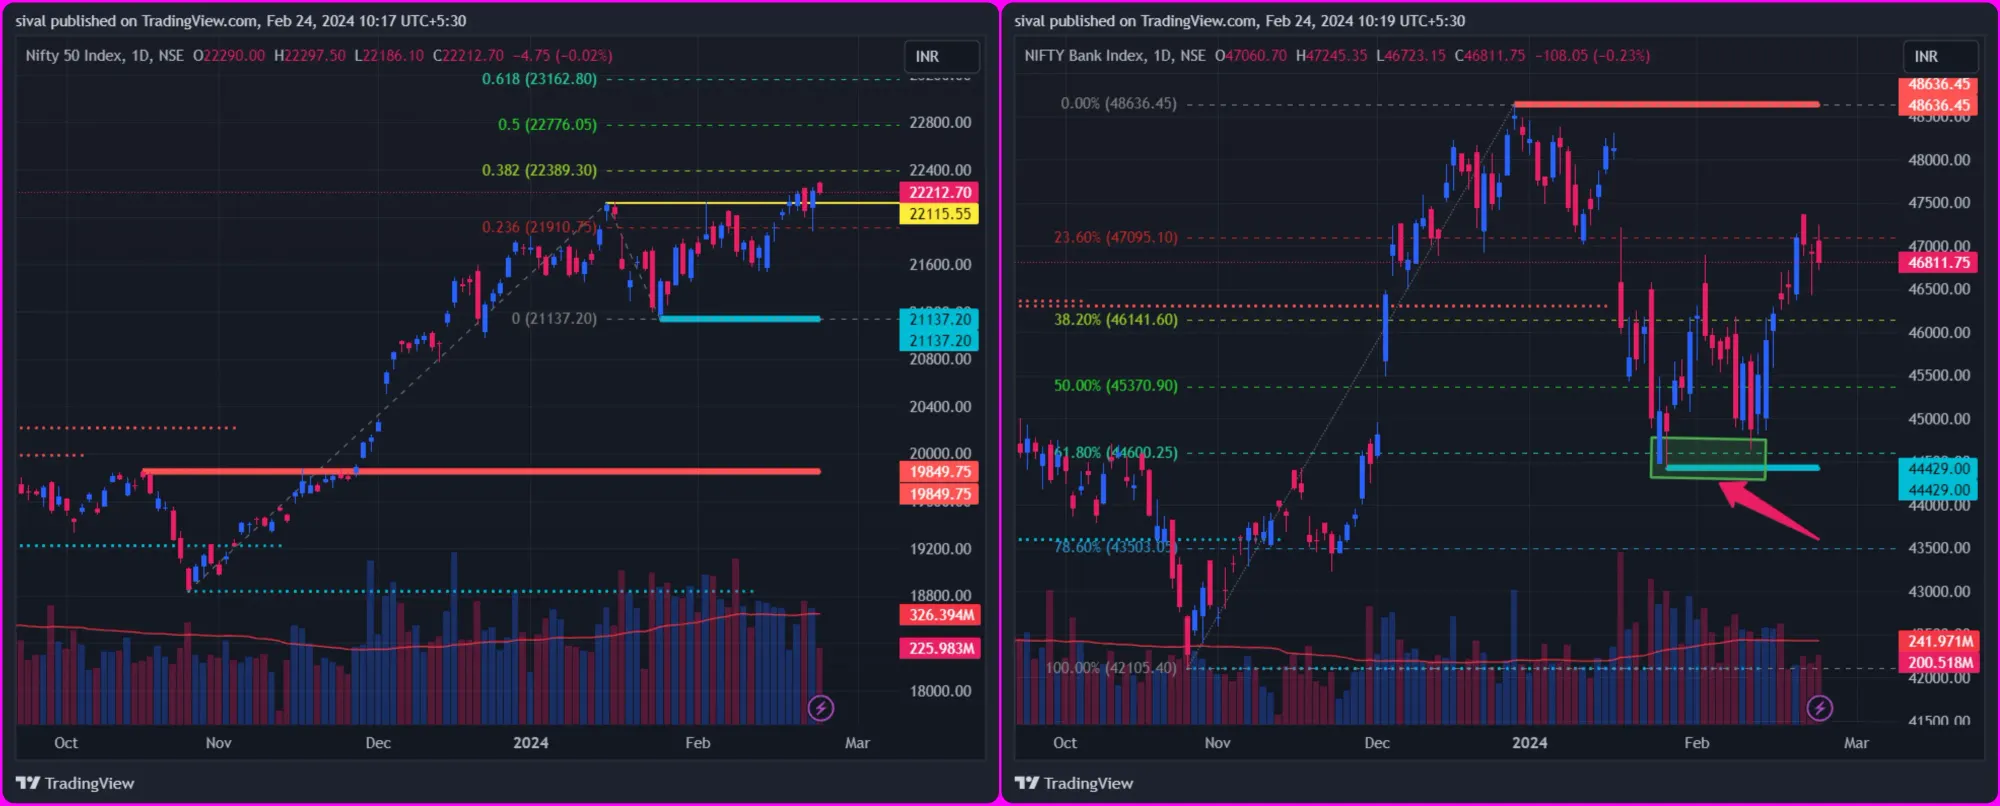Viewport: 2000px width, 806px height.
Task: Select the red horizontal line at Bank Nifty top
Action: coord(1666,104)
